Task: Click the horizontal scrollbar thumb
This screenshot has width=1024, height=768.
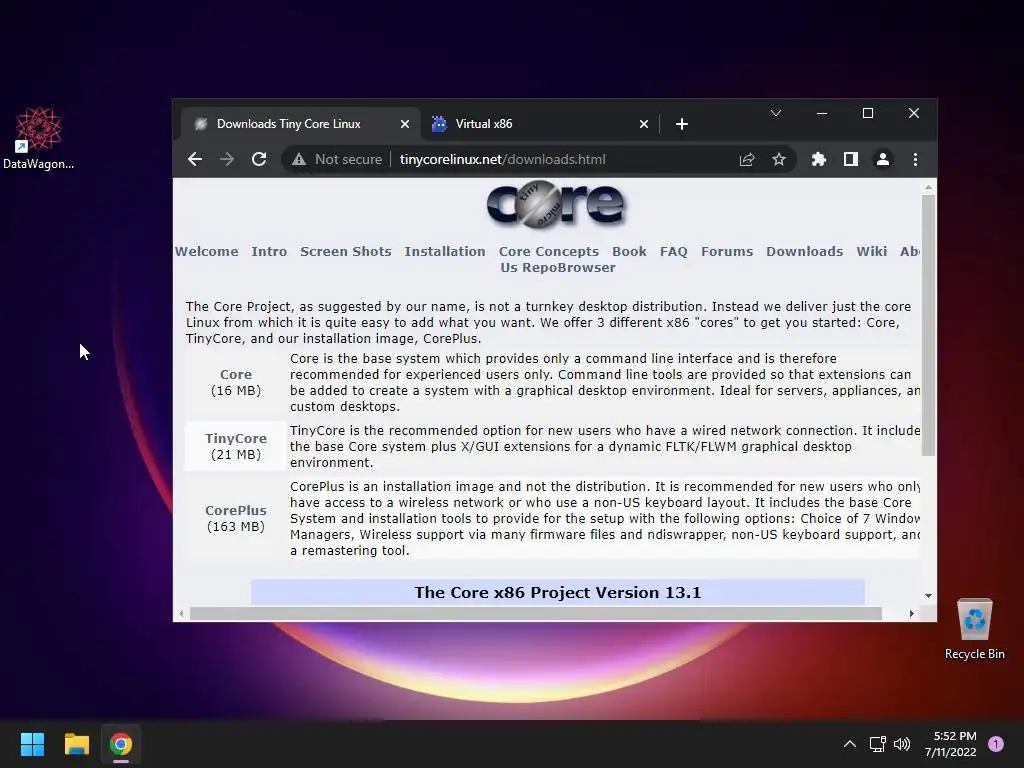Action: pyautogui.click(x=536, y=614)
